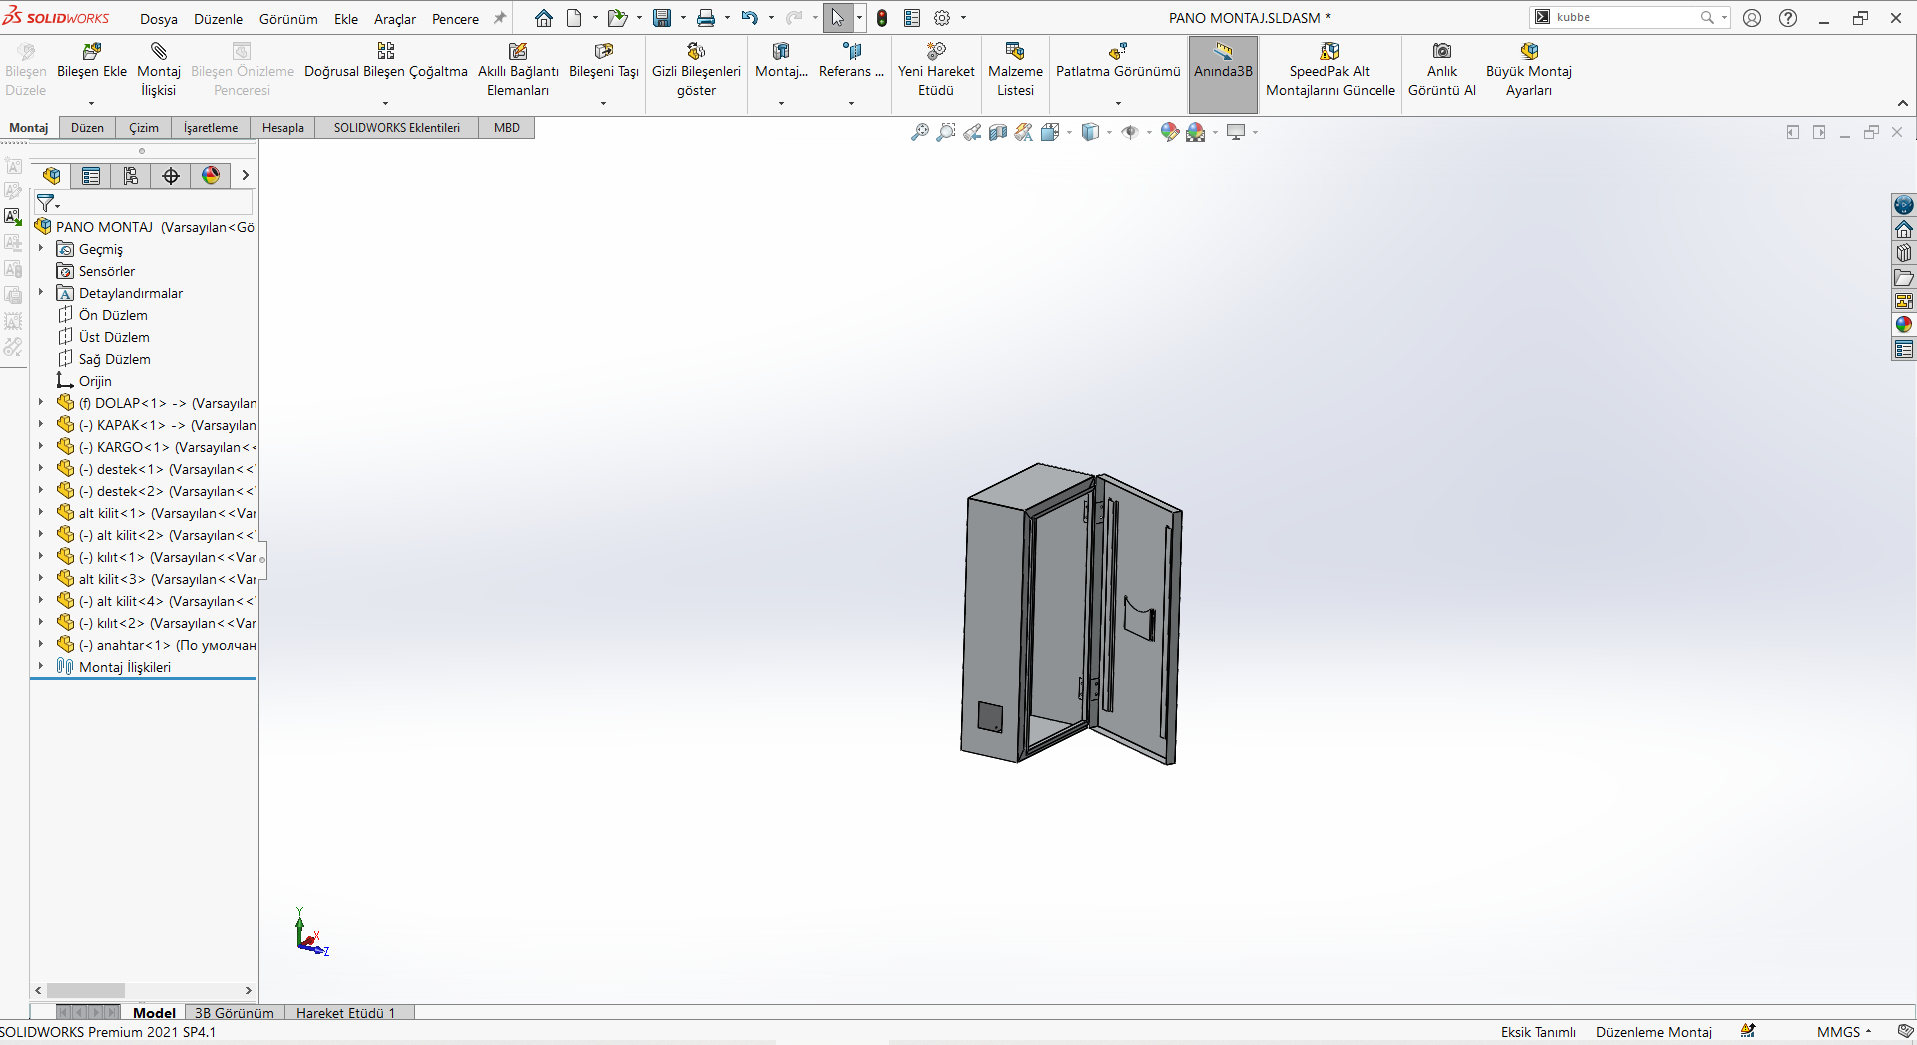
Task: Switch to the SOLIDWORKS Eklentileri tab
Action: pyautogui.click(x=397, y=128)
